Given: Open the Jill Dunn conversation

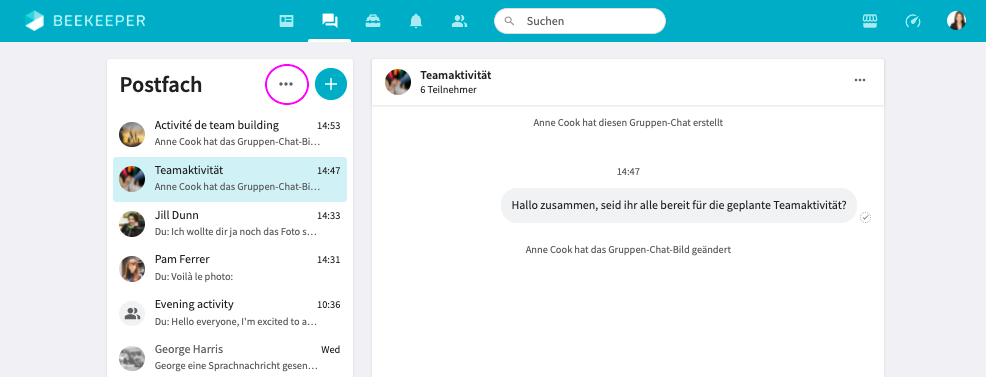Looking at the screenshot, I should point(230,224).
